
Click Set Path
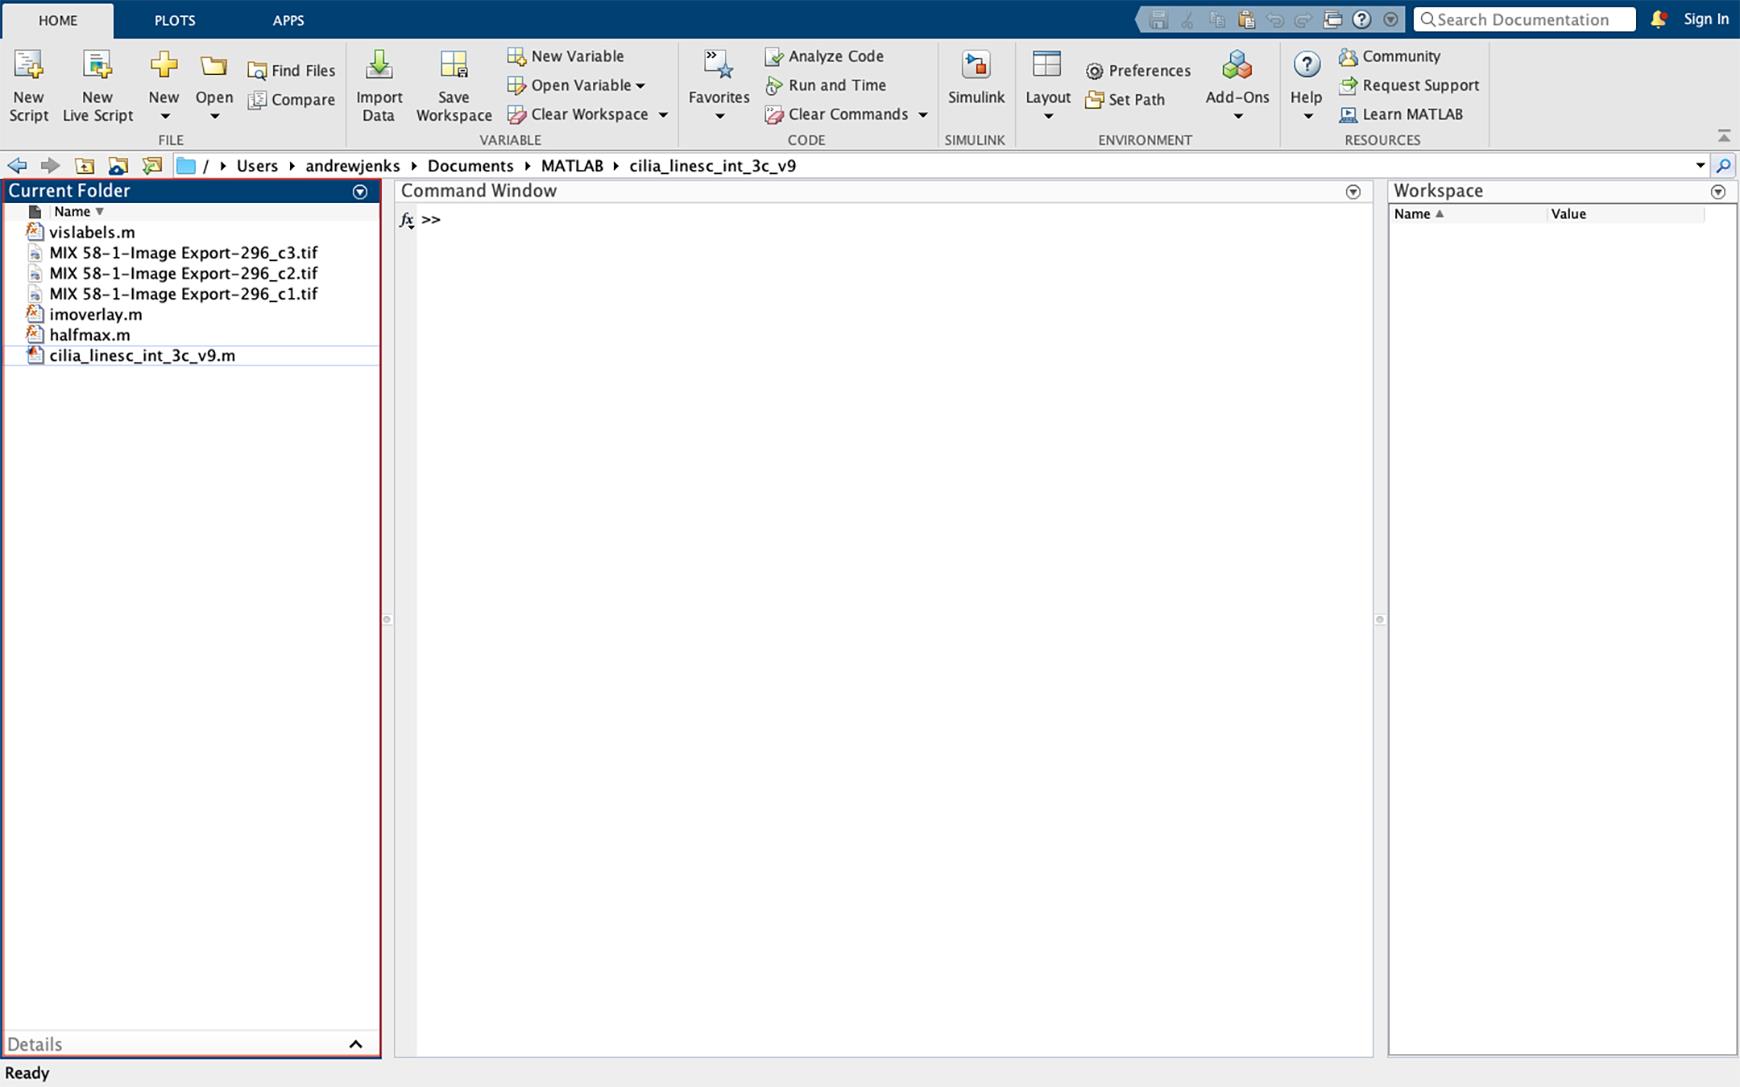tap(1125, 99)
